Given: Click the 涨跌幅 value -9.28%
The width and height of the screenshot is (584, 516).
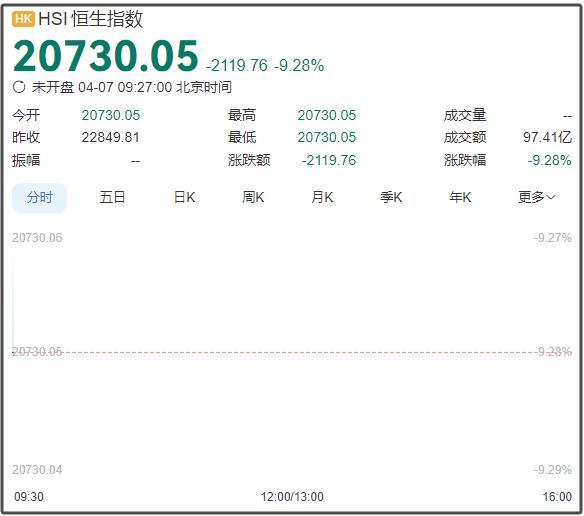Looking at the screenshot, I should click(x=549, y=160).
